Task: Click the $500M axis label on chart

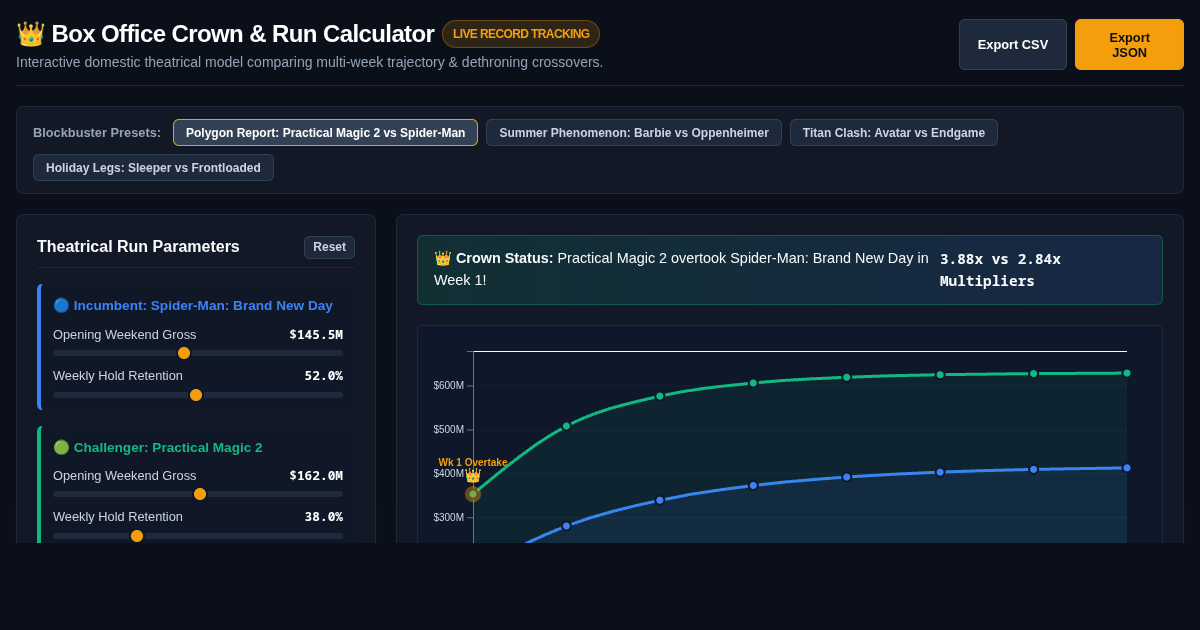Action: point(448,430)
